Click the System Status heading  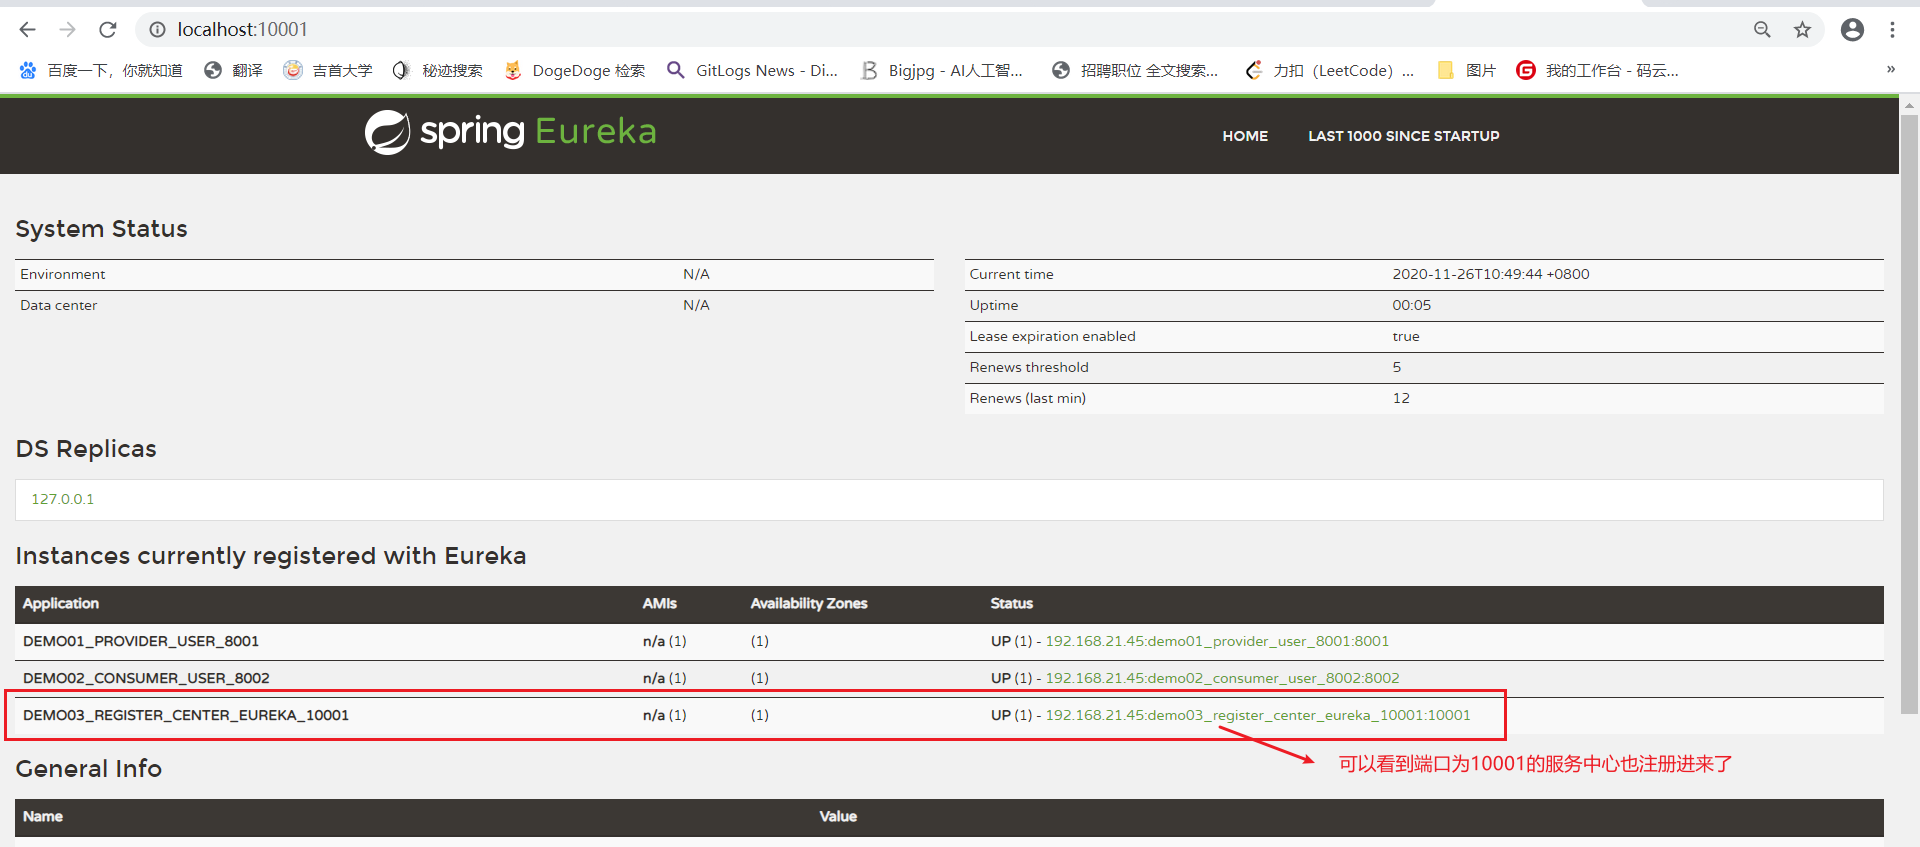101,229
